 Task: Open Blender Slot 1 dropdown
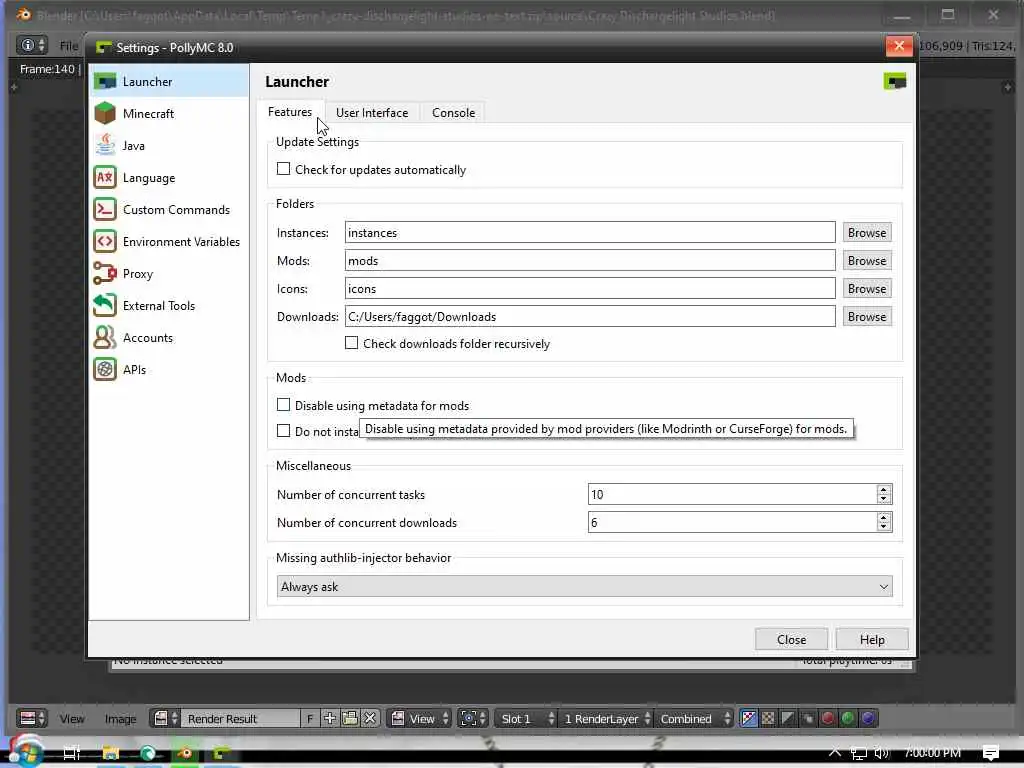526,718
